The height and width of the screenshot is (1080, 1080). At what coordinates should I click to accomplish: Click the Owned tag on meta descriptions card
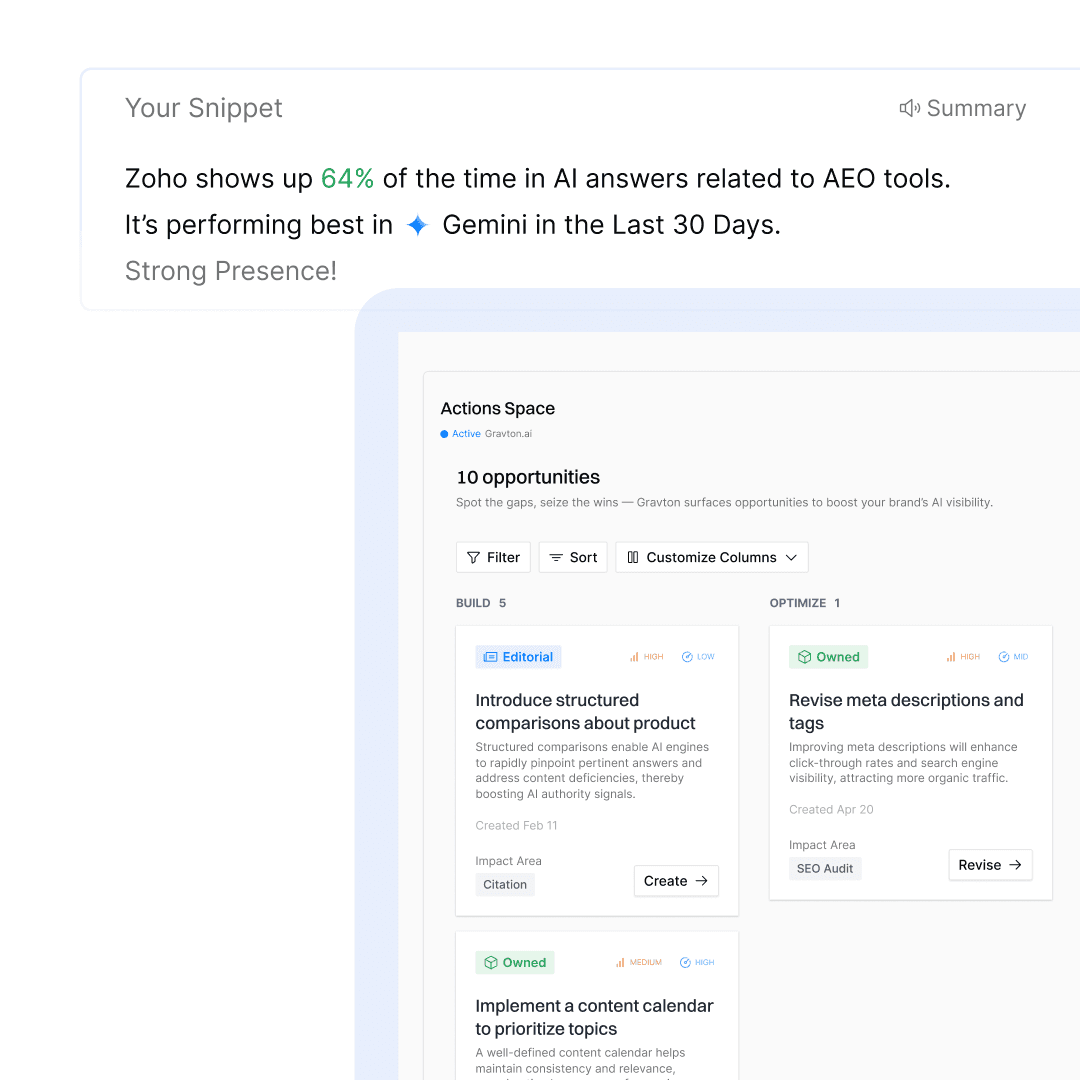pos(828,657)
